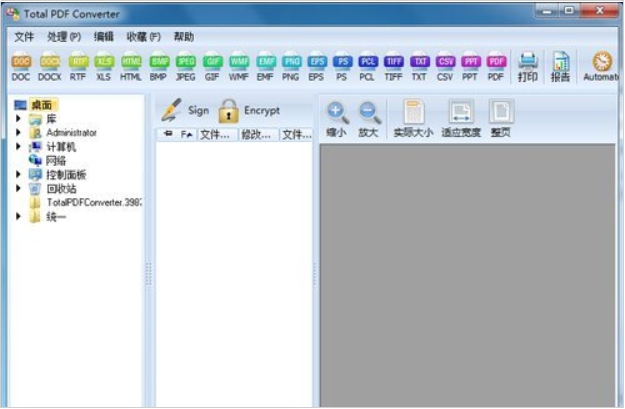Expand the 控制面板 tree node
Screen dimensions: 625x409
(x=18, y=174)
